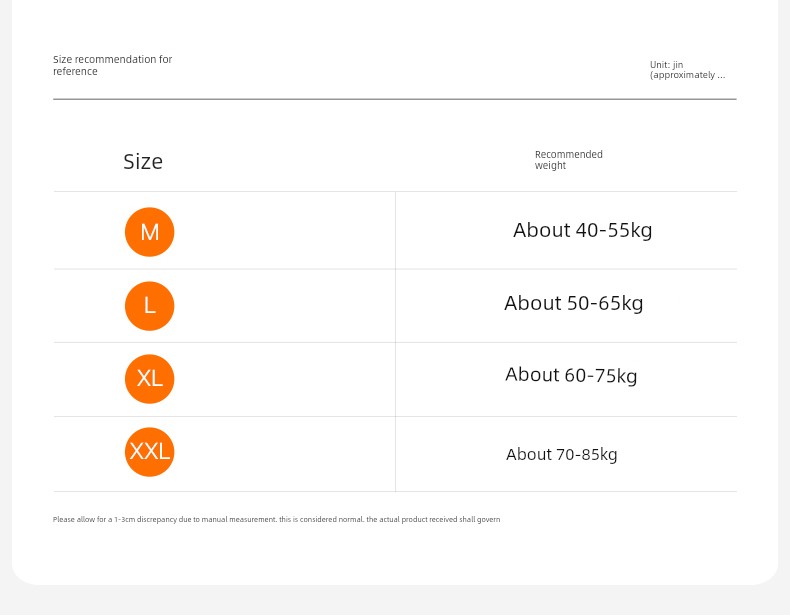Click the measurement discrepancy disclaimer text
This screenshot has width=790, height=615.
[277, 519]
